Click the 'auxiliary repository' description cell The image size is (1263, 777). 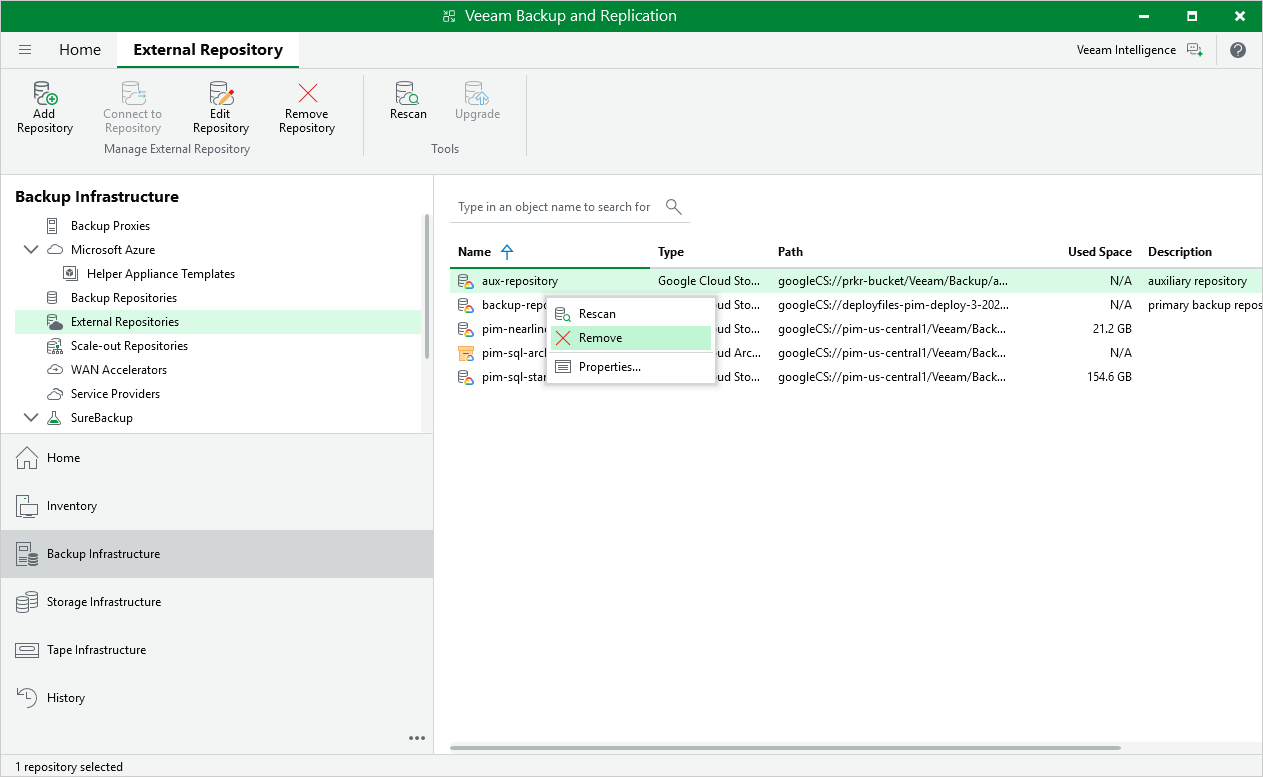point(1197,281)
